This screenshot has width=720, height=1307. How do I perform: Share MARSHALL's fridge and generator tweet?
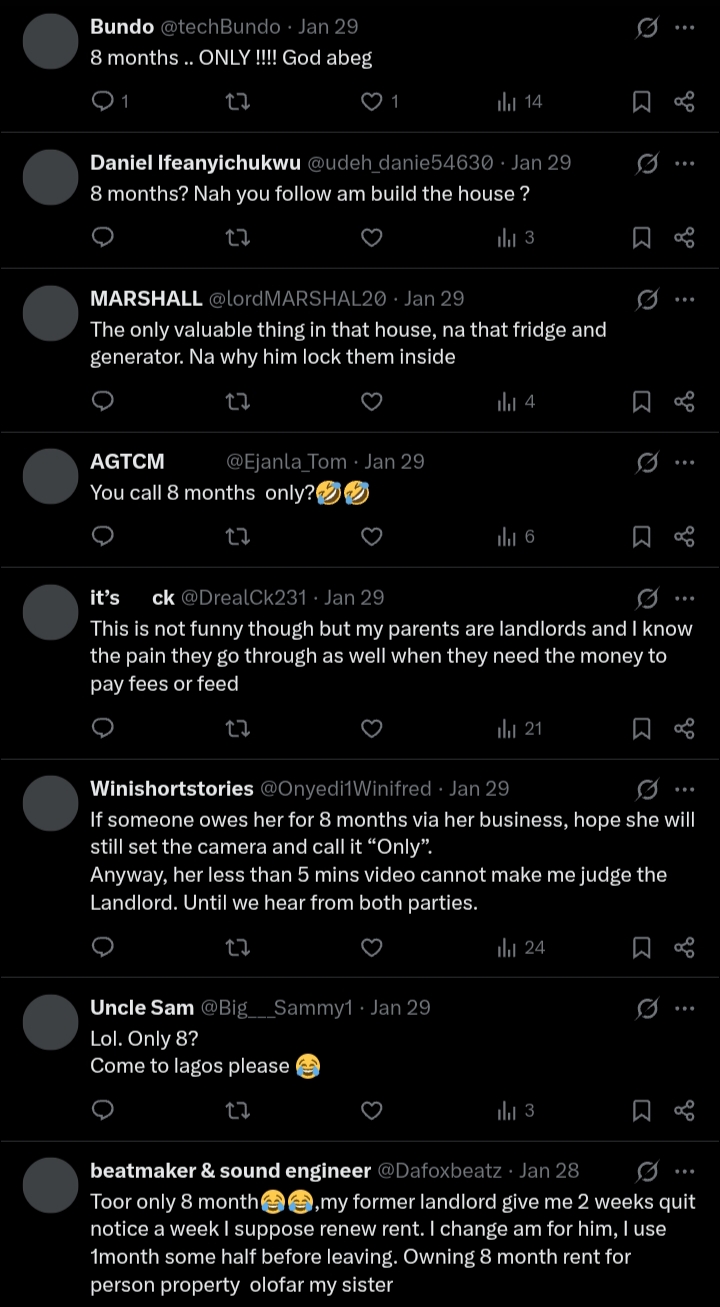[x=684, y=401]
